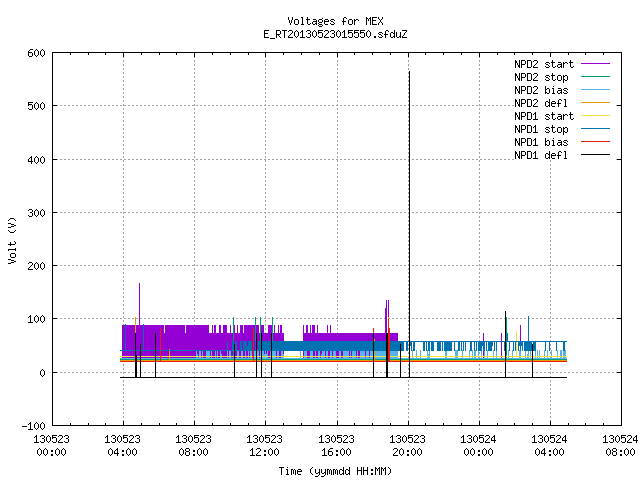Click the x-axis tick '130524 00:00'
Screen dimensions: 640x480
(478, 446)
